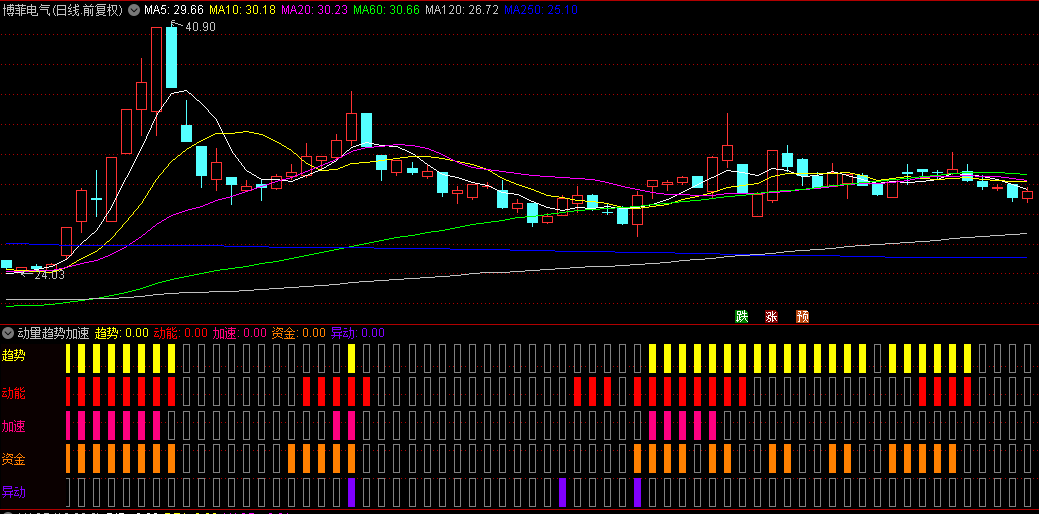Click the 博菲电气(日线.前复权) chart title

[64, 9]
